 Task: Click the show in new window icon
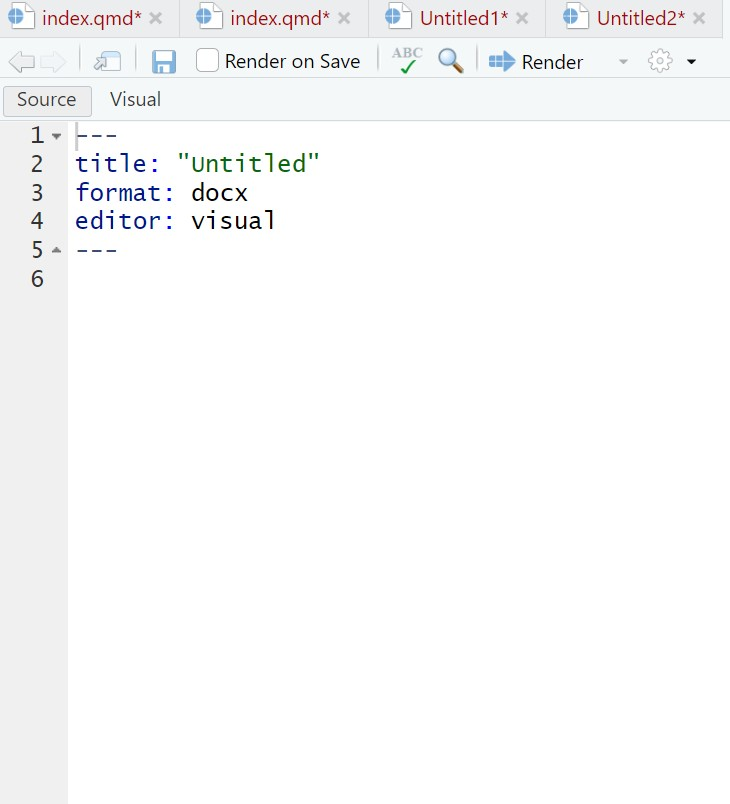click(107, 62)
